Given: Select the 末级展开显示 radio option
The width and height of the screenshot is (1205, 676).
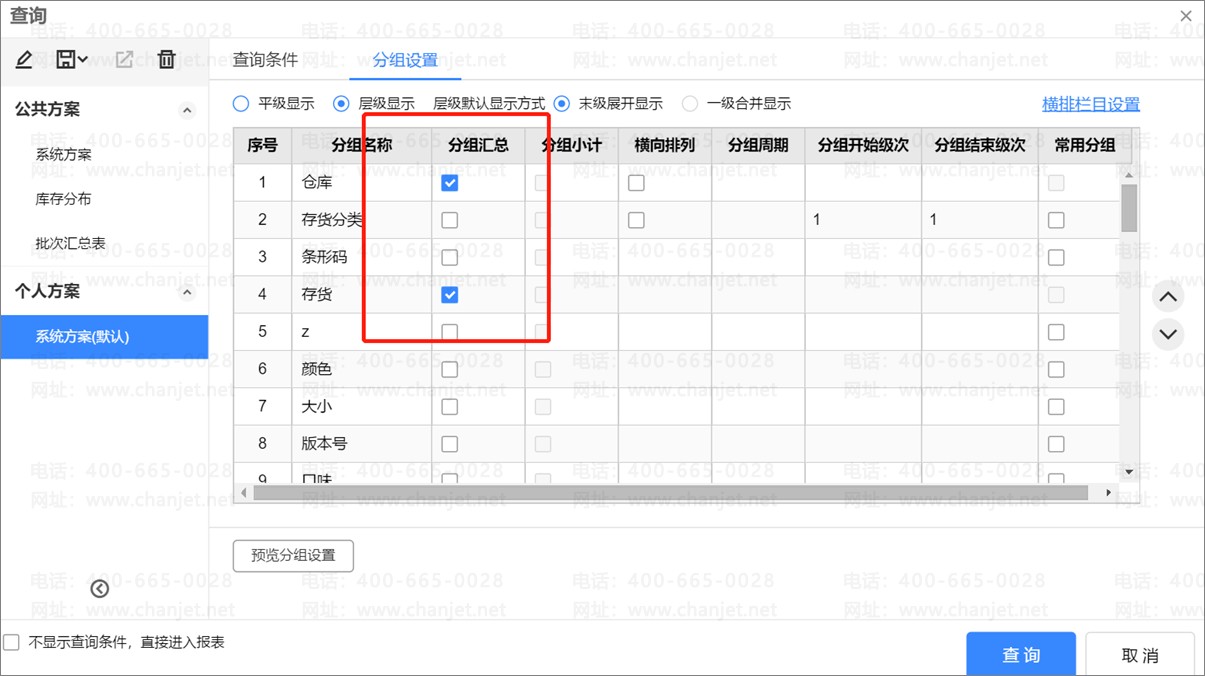Looking at the screenshot, I should (561, 103).
